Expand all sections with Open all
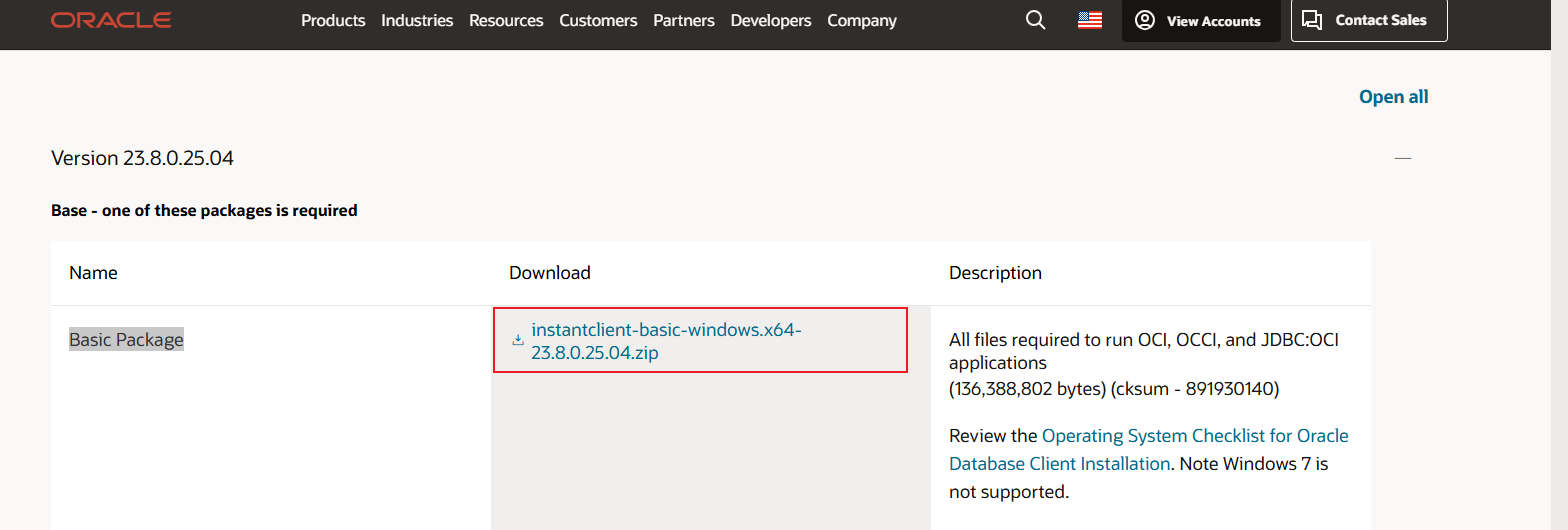This screenshot has height=530, width=1568. coord(1393,97)
